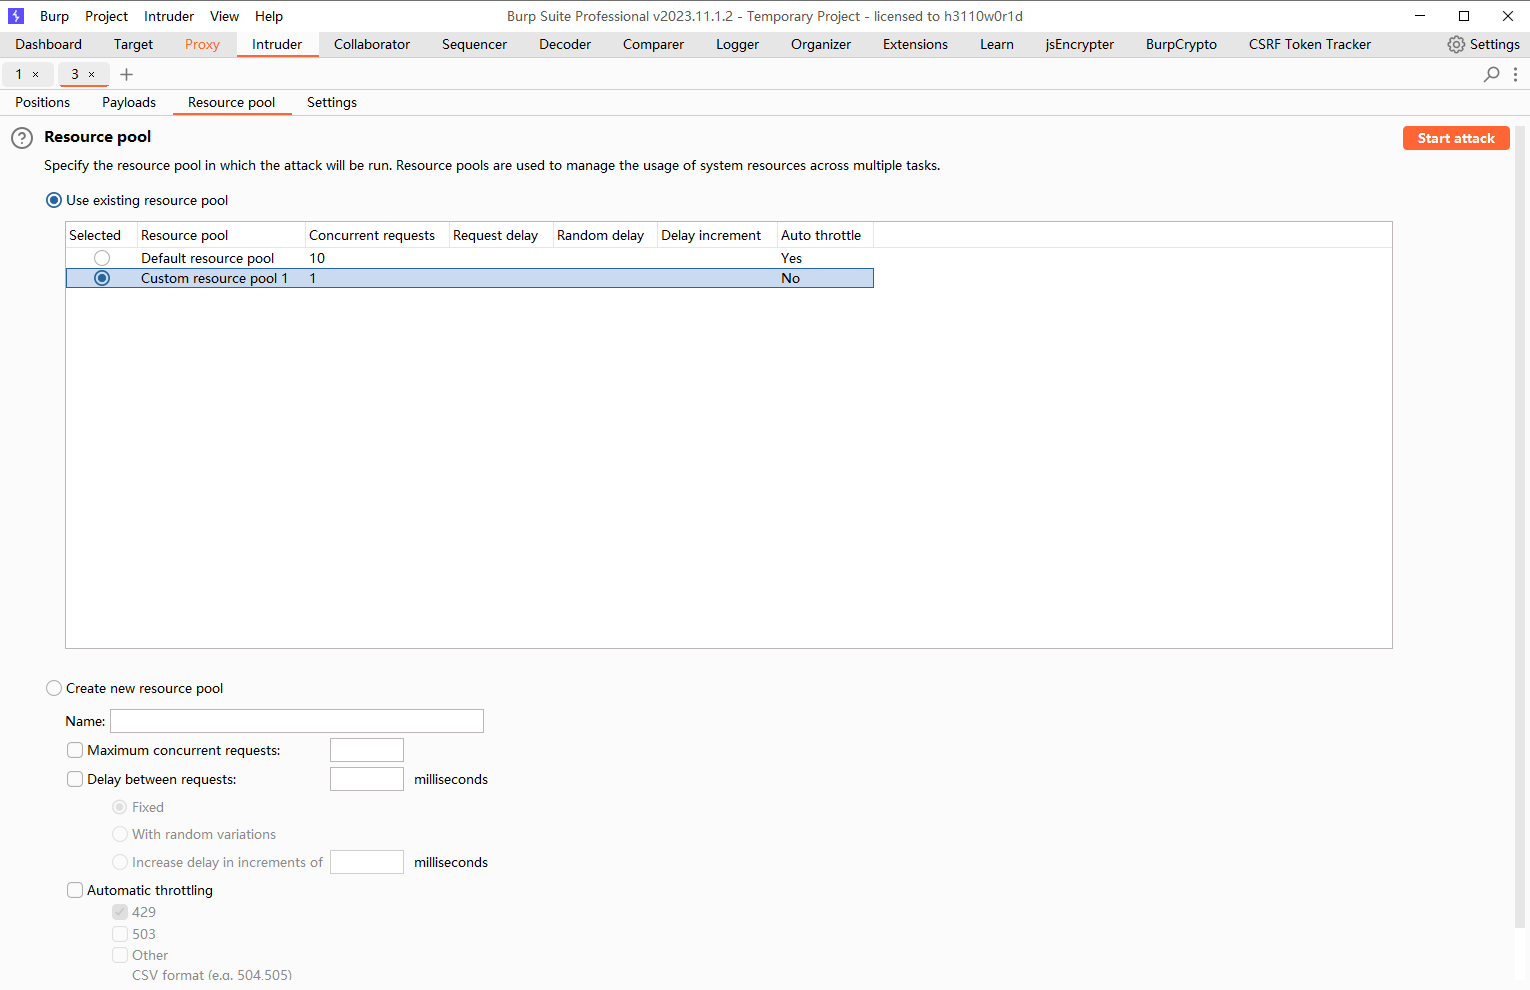Select Default resource pool radio button
Image resolution: width=1530 pixels, height=990 pixels.
(x=102, y=258)
